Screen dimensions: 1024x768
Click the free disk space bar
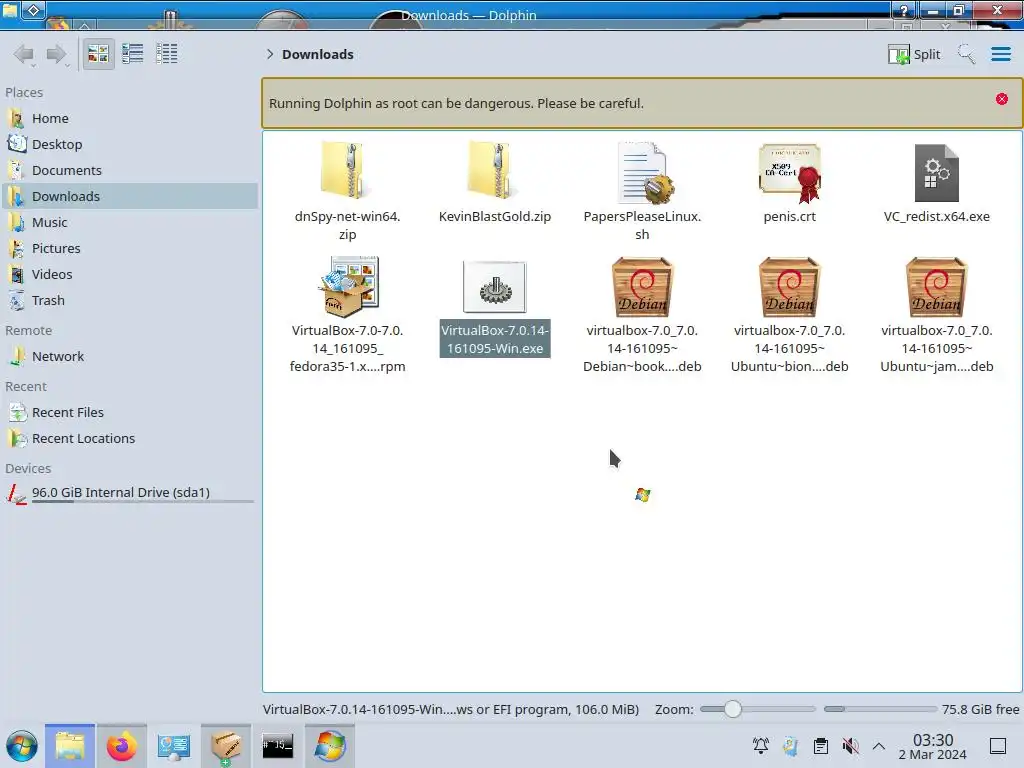coord(880,709)
